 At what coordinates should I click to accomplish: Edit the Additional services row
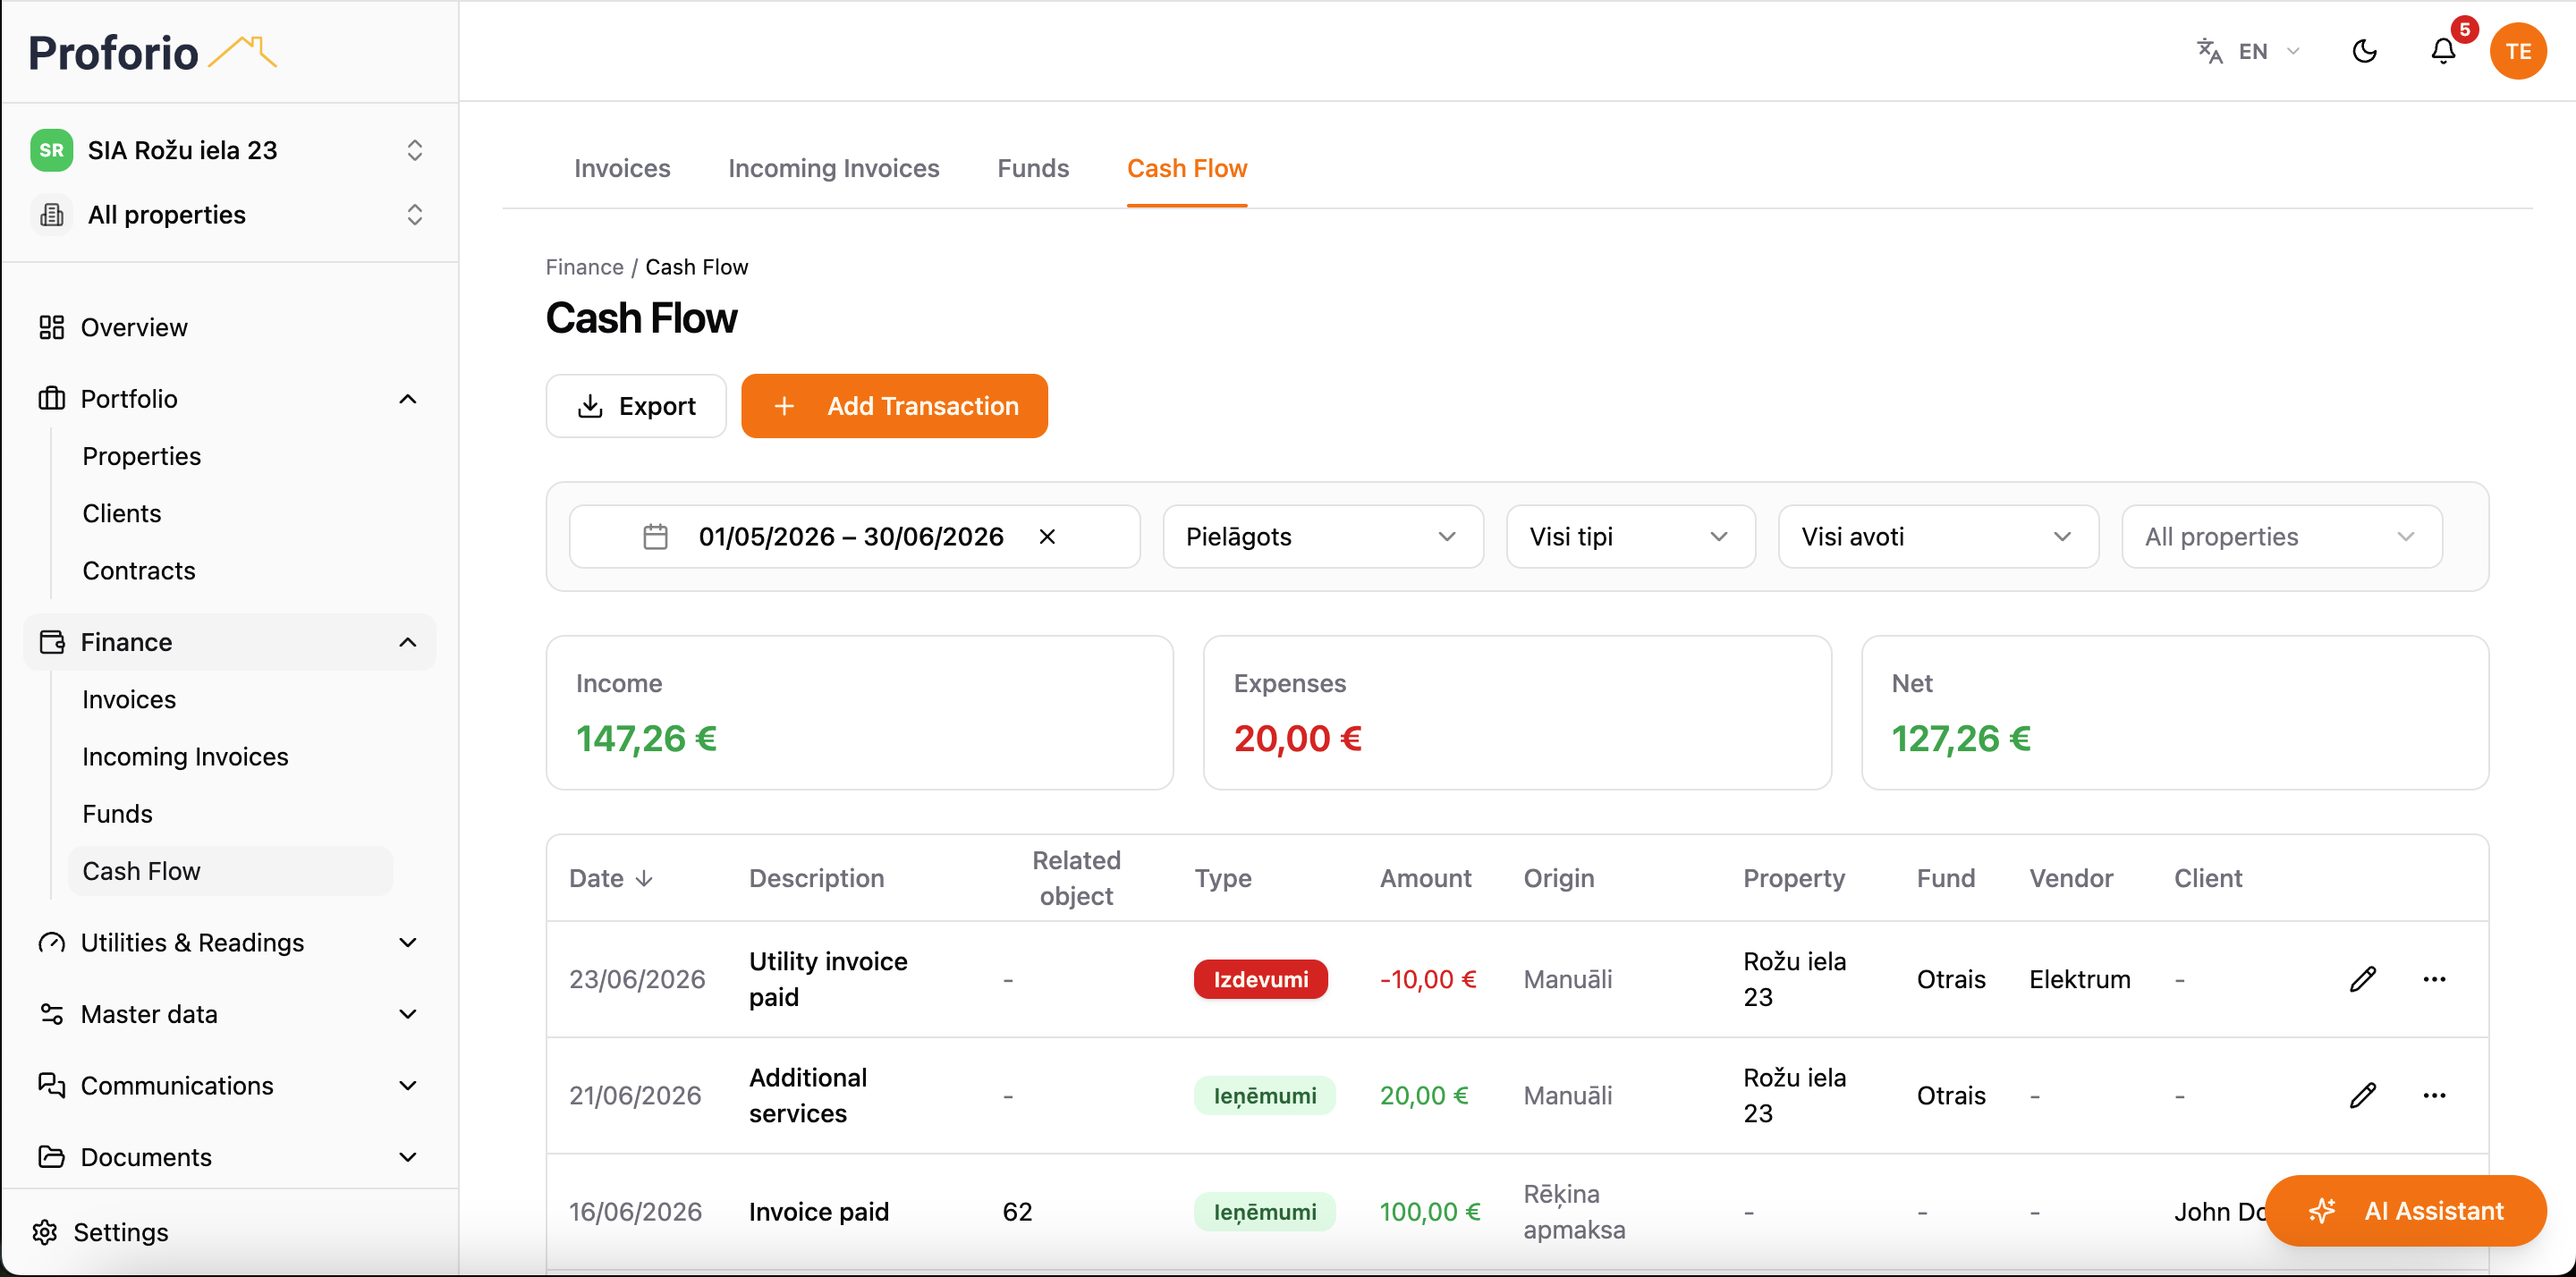[x=2362, y=1095]
